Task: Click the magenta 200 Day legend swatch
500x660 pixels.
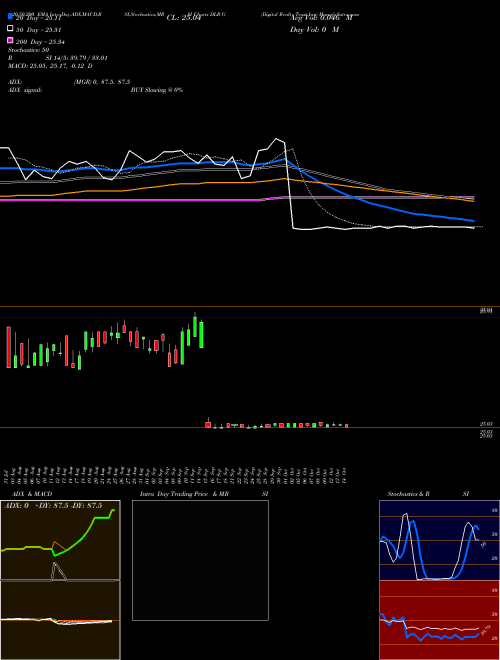Action: pos(10,40)
